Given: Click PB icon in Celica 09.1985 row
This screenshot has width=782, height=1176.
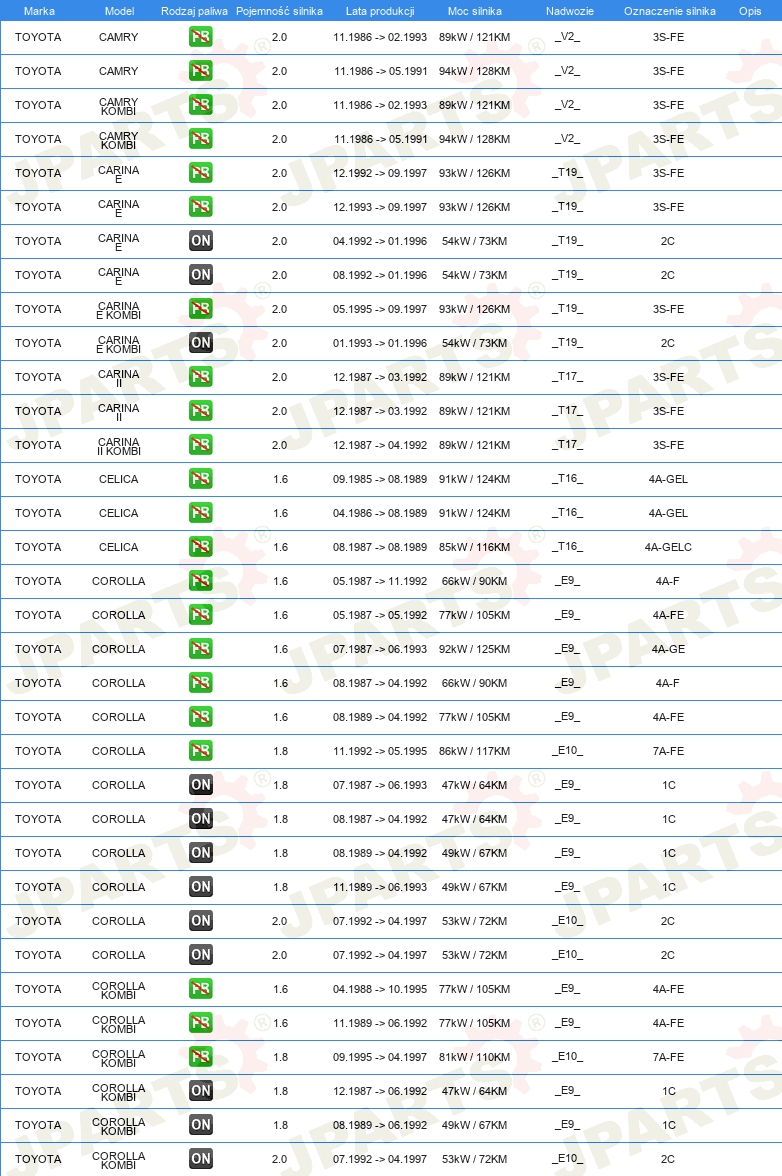Looking at the screenshot, I should pyautogui.click(x=200, y=478).
